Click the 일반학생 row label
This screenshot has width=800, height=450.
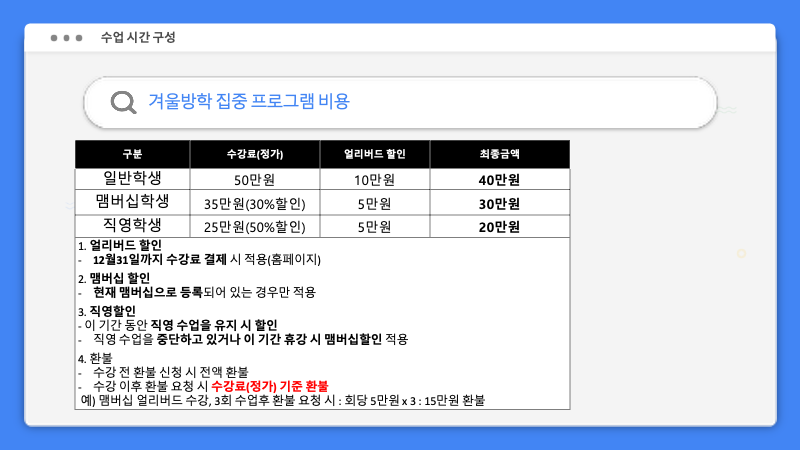coord(132,179)
